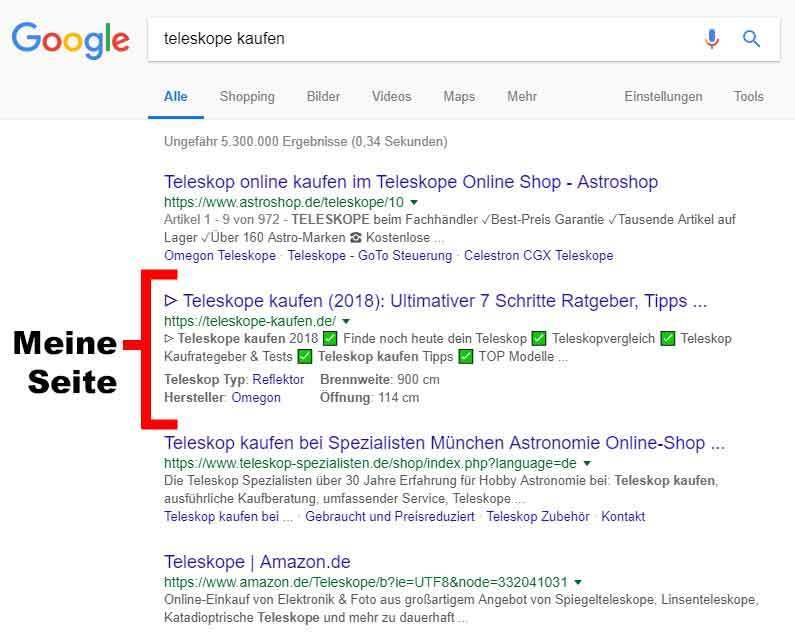
Task: Open the Videos tab
Action: click(x=391, y=96)
